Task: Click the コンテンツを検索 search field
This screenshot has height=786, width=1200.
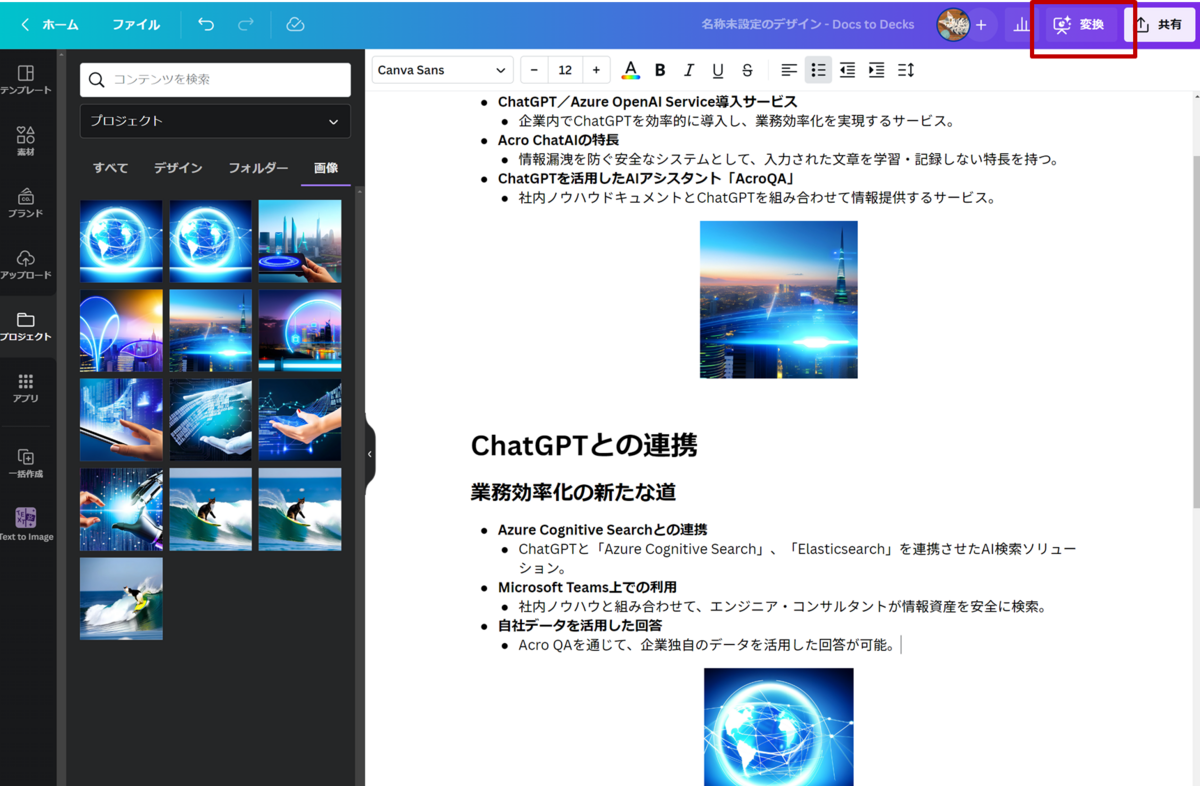Action: [x=215, y=79]
